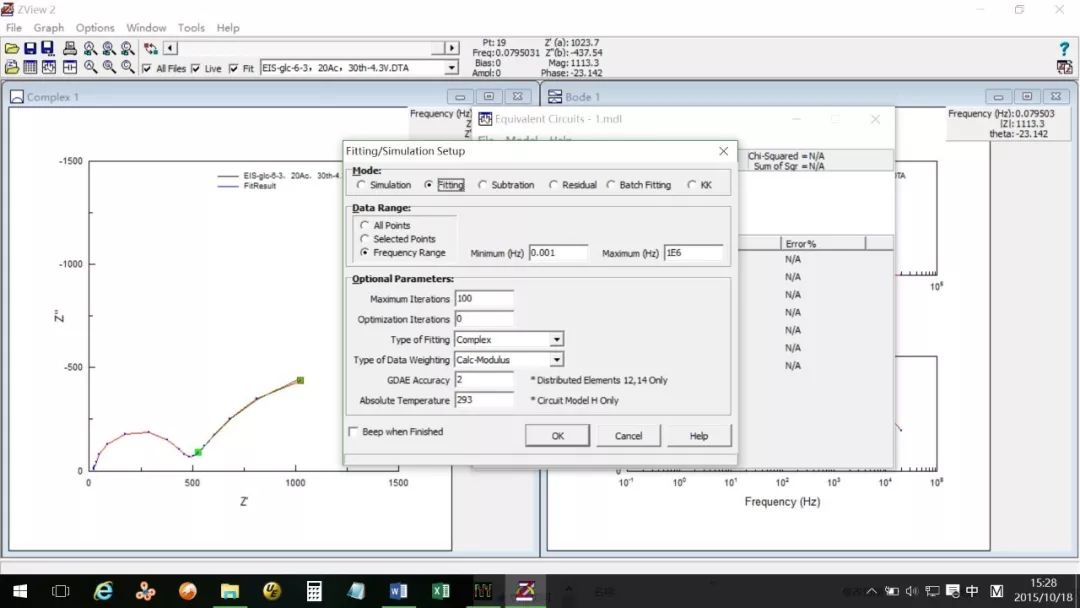Screen dimensions: 1080x608
Task: Open the Window menu
Action: click(146, 28)
